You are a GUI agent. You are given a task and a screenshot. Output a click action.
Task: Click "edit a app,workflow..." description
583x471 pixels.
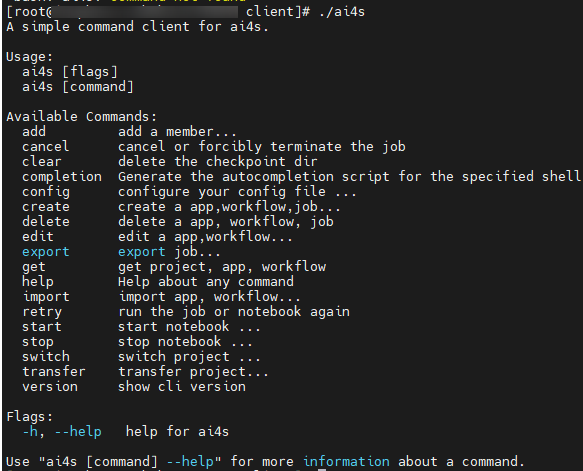(x=205, y=237)
